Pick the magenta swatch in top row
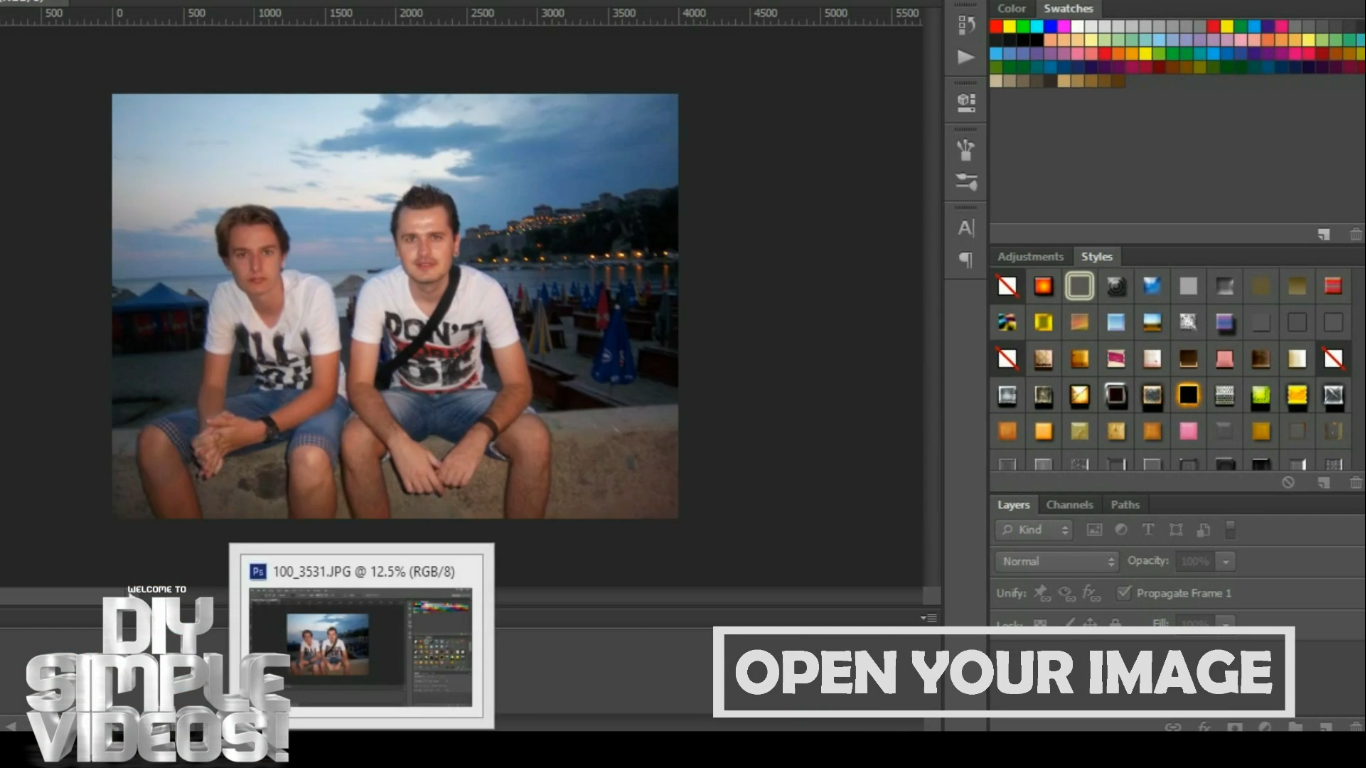Image resolution: width=1366 pixels, height=768 pixels. click(1064, 27)
